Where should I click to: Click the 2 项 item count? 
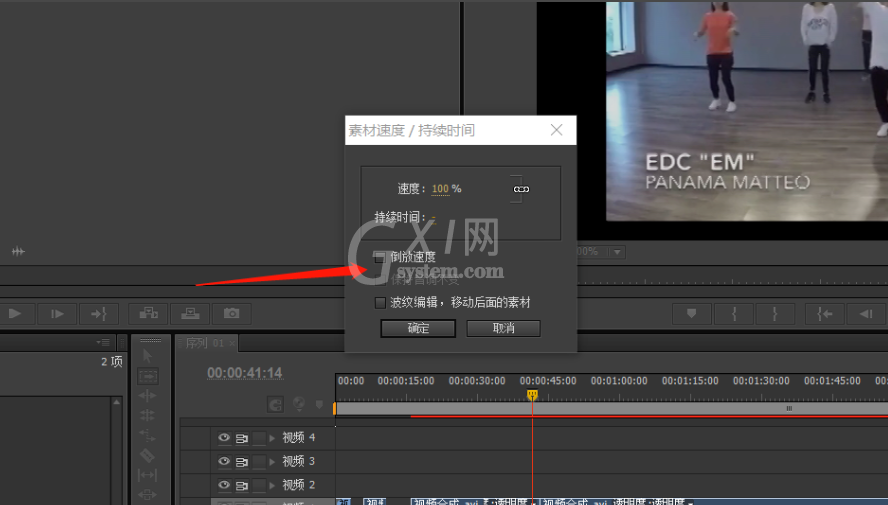pyautogui.click(x=112, y=362)
